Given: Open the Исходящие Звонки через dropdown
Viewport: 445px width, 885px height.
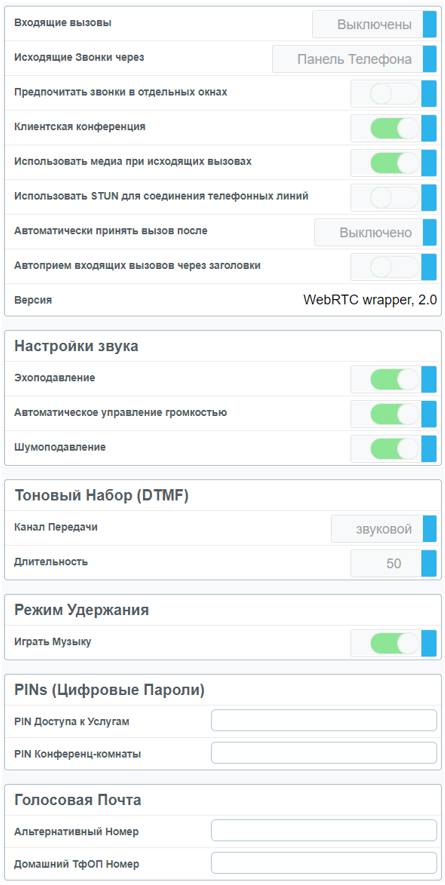Looking at the screenshot, I should pyautogui.click(x=355, y=59).
